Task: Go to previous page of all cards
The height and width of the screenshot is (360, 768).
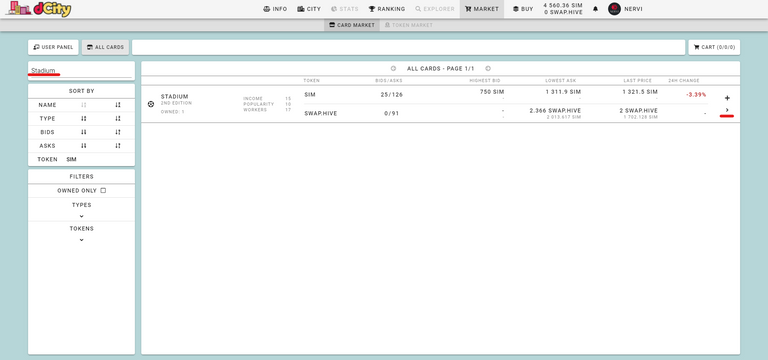Action: tap(393, 69)
